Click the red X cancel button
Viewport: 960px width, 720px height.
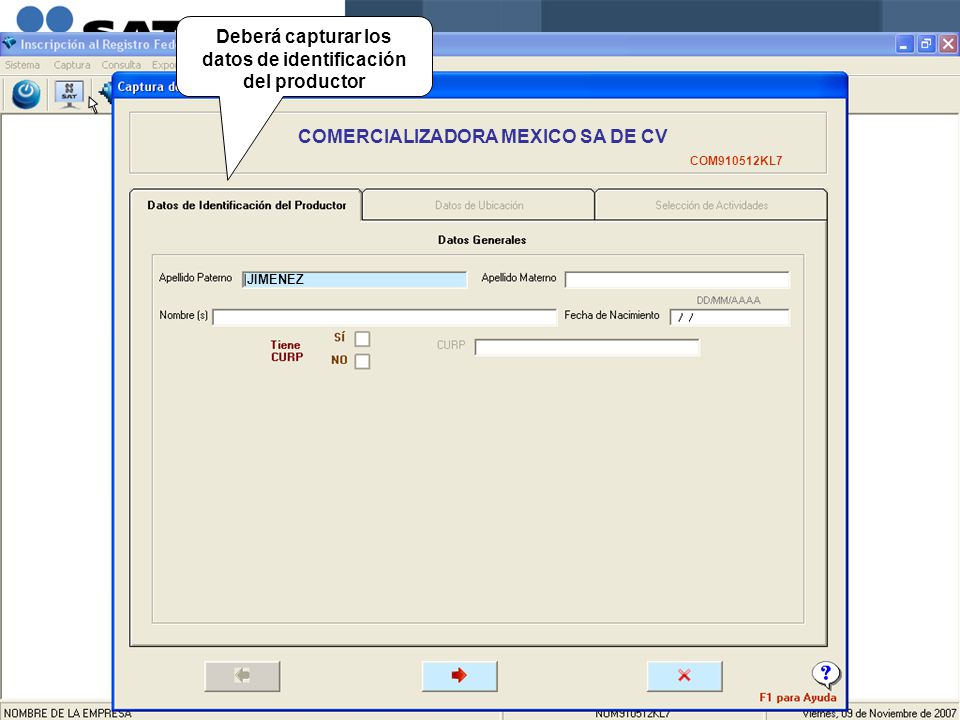pyautogui.click(x=684, y=676)
